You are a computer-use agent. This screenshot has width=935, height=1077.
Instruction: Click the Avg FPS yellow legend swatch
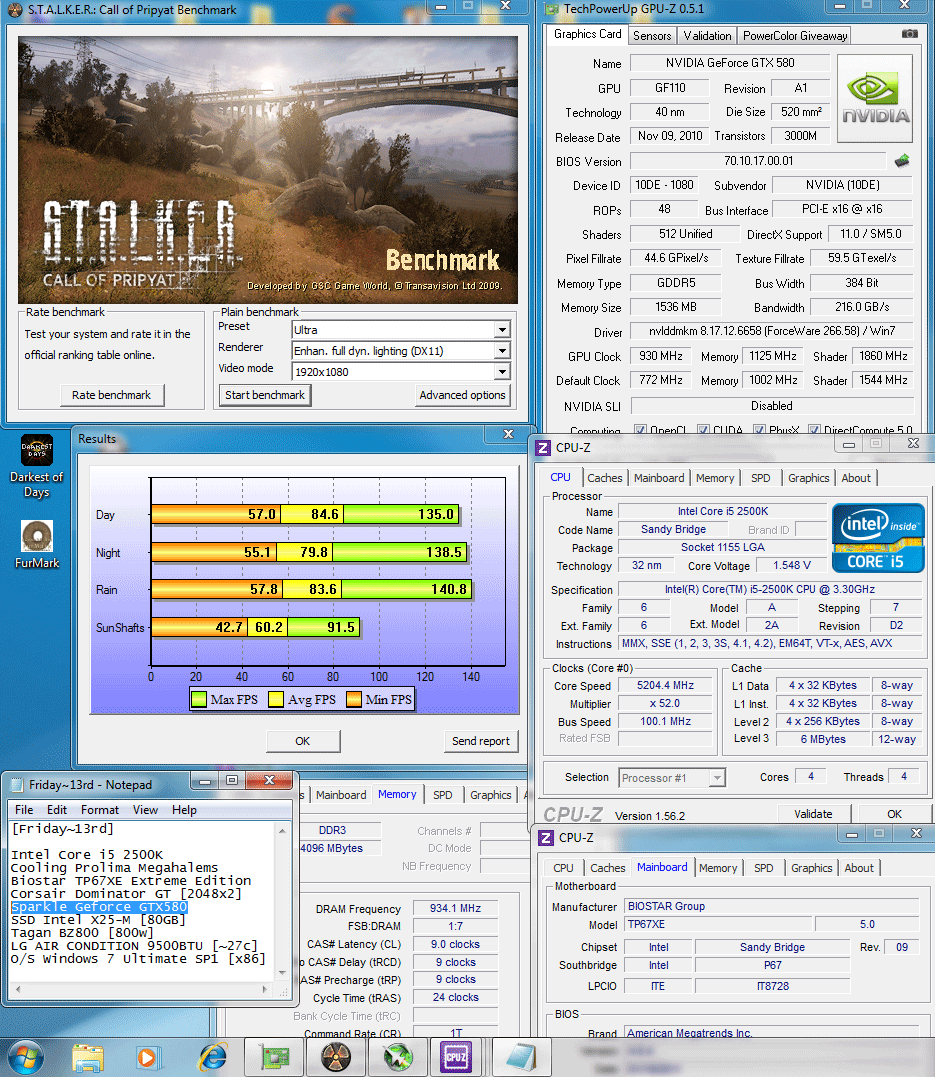[x=276, y=700]
